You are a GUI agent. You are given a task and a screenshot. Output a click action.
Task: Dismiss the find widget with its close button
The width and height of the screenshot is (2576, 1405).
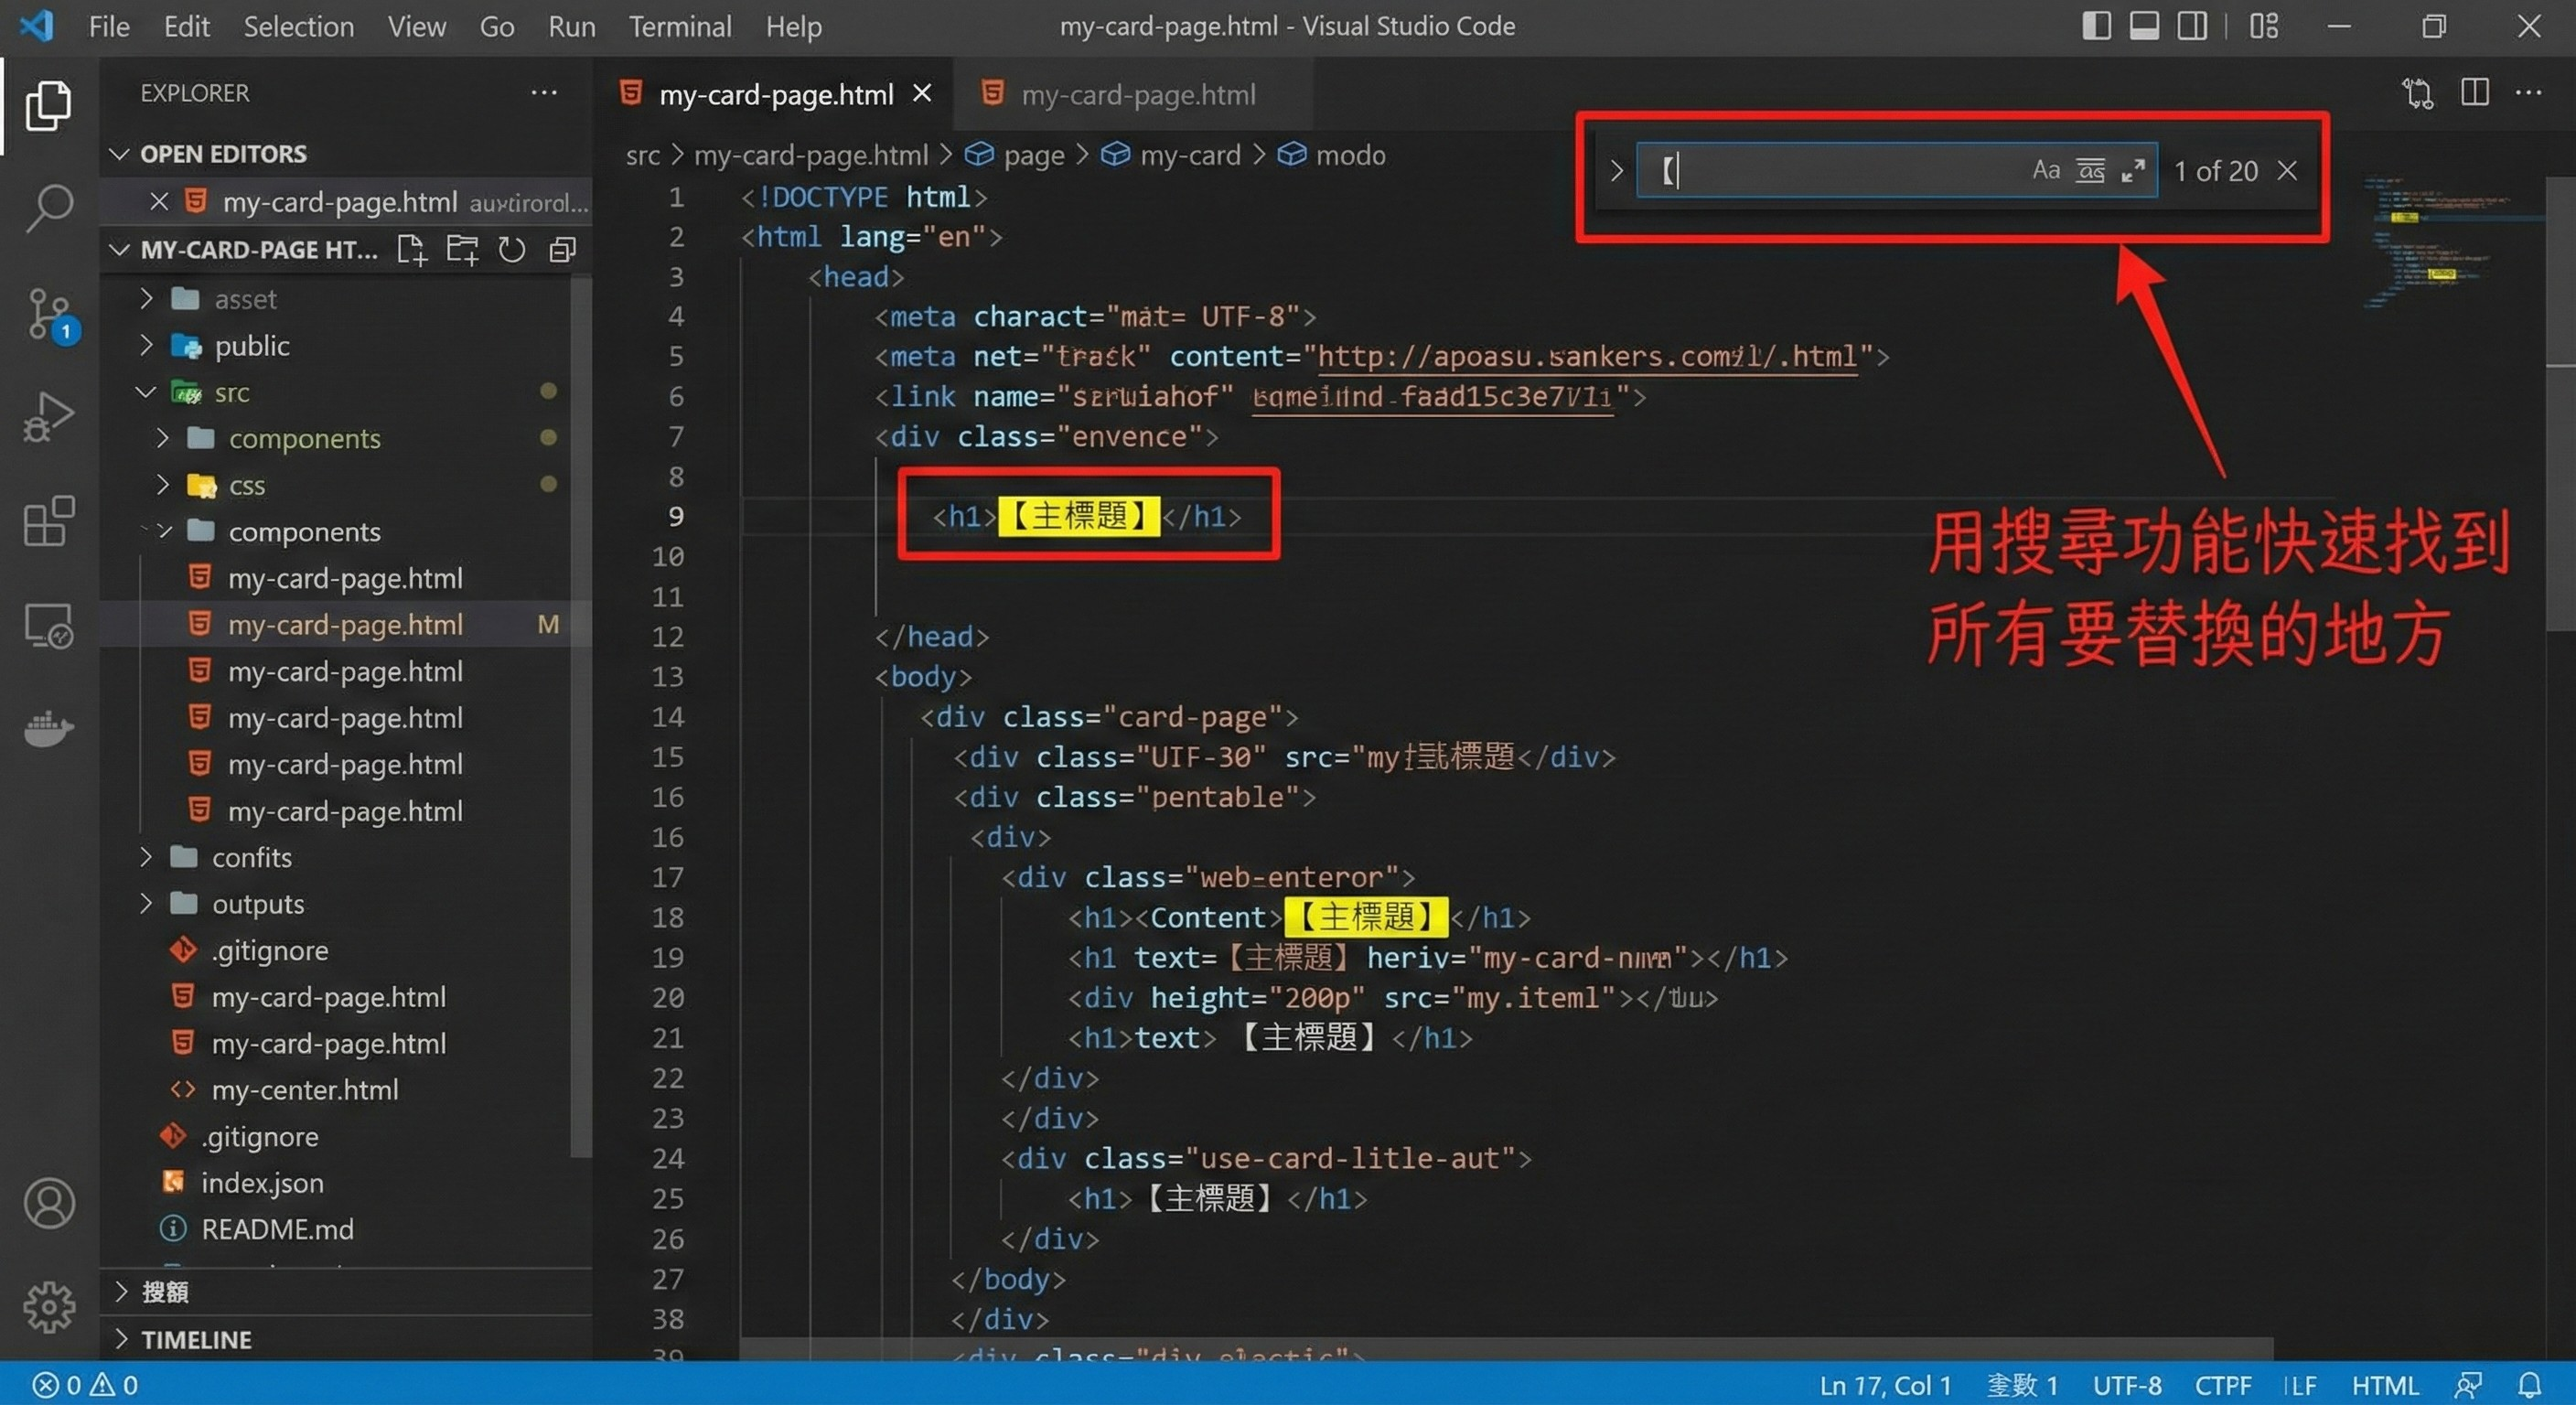pos(2288,170)
